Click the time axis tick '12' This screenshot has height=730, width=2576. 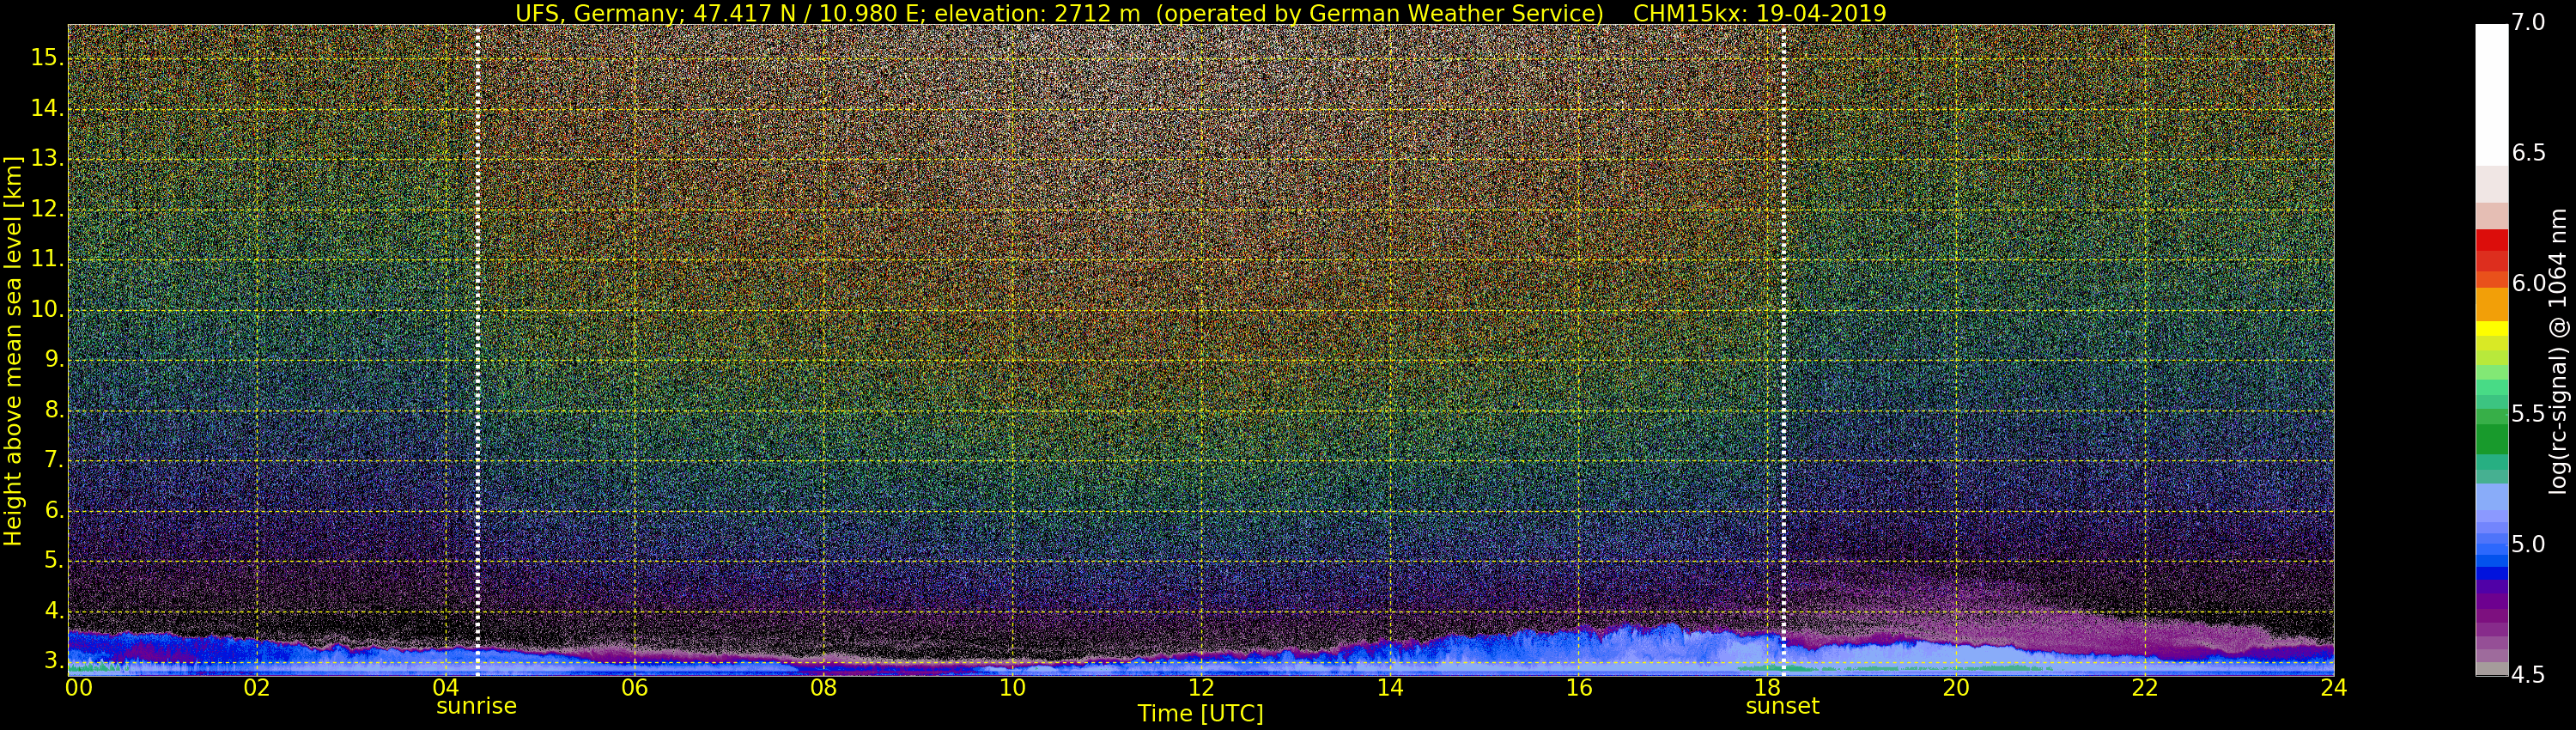tap(1201, 688)
